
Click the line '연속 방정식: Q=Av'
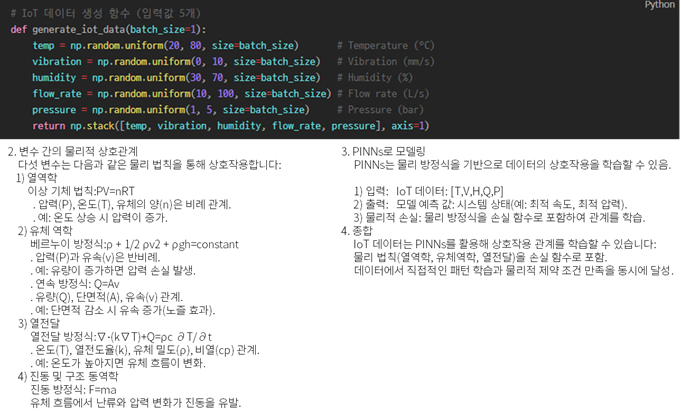tap(75, 284)
